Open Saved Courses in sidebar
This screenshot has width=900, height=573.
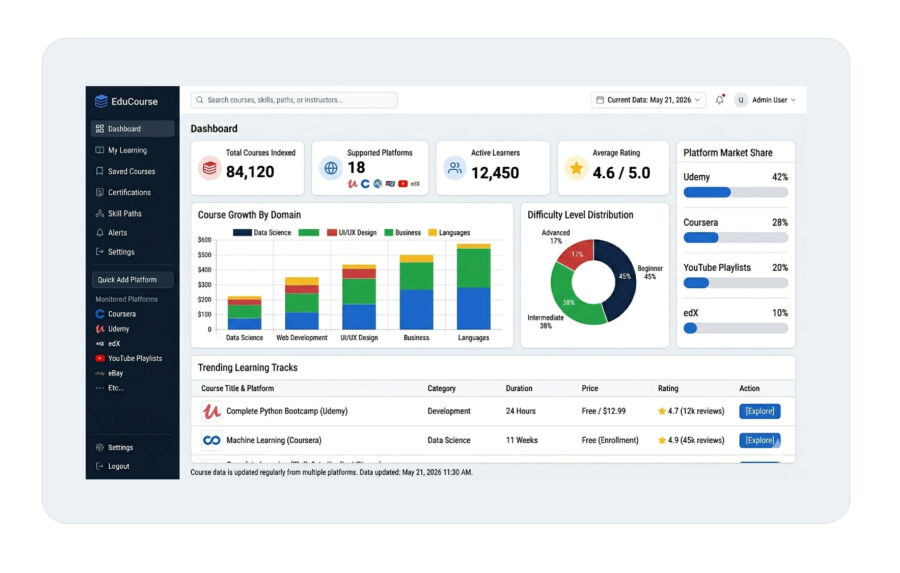(x=131, y=171)
